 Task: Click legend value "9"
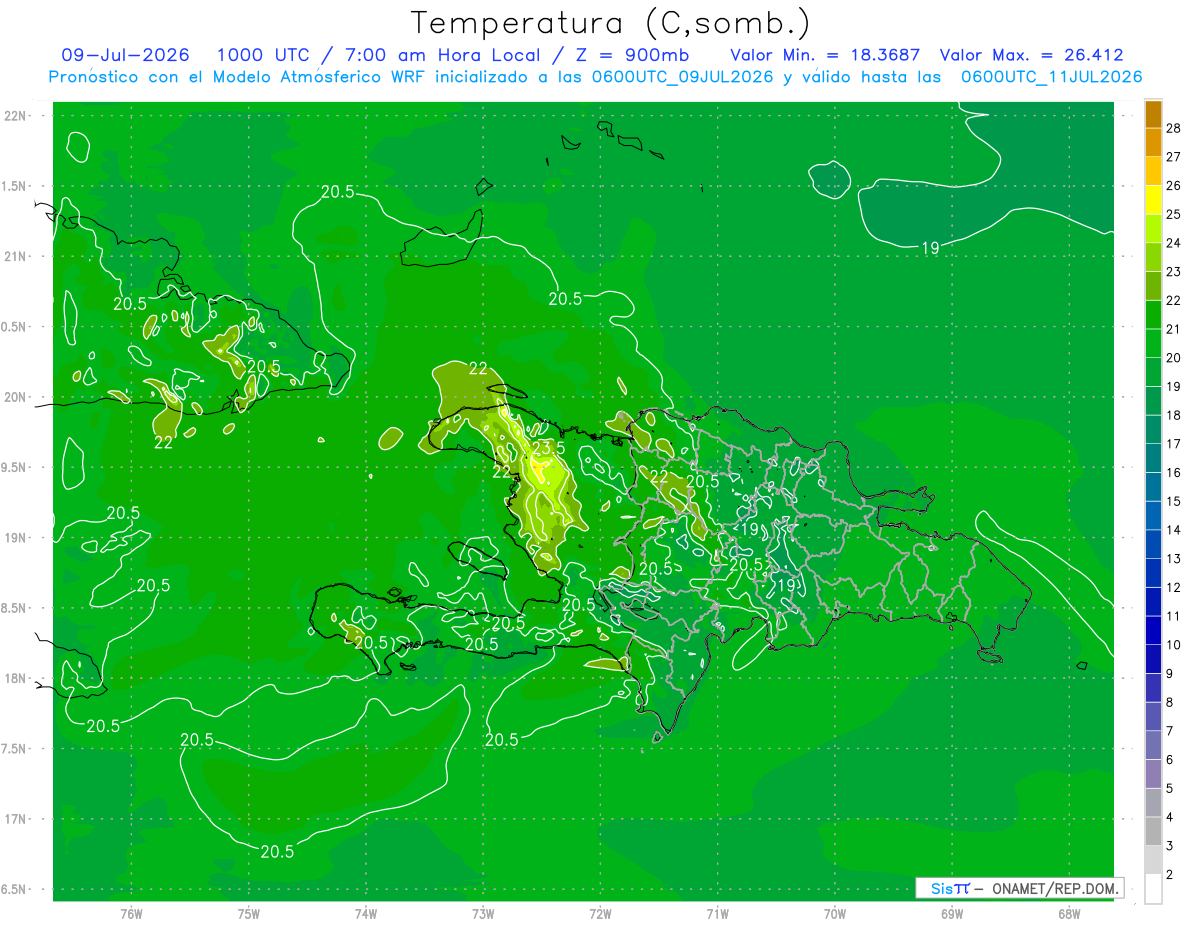click(x=1171, y=673)
